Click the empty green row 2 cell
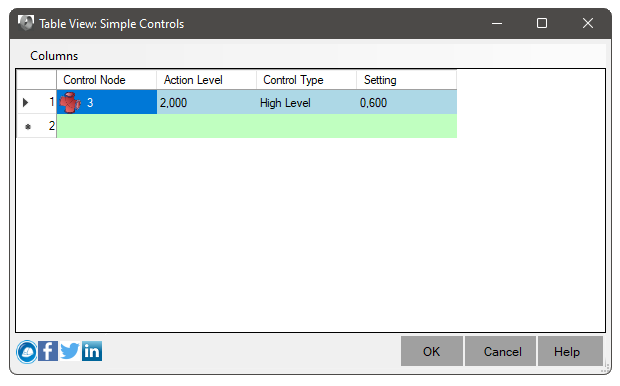 [257, 126]
